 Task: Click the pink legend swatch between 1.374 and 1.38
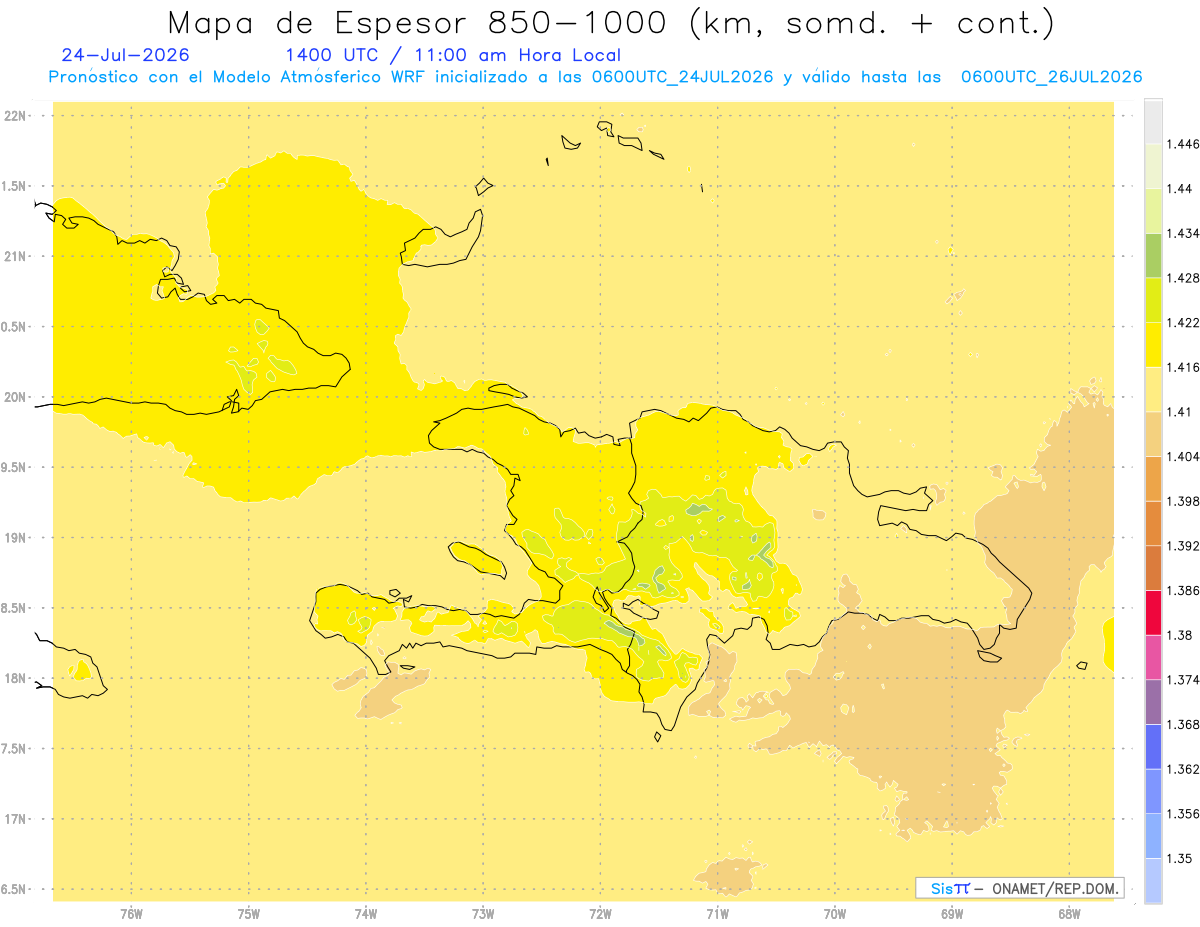(1153, 657)
